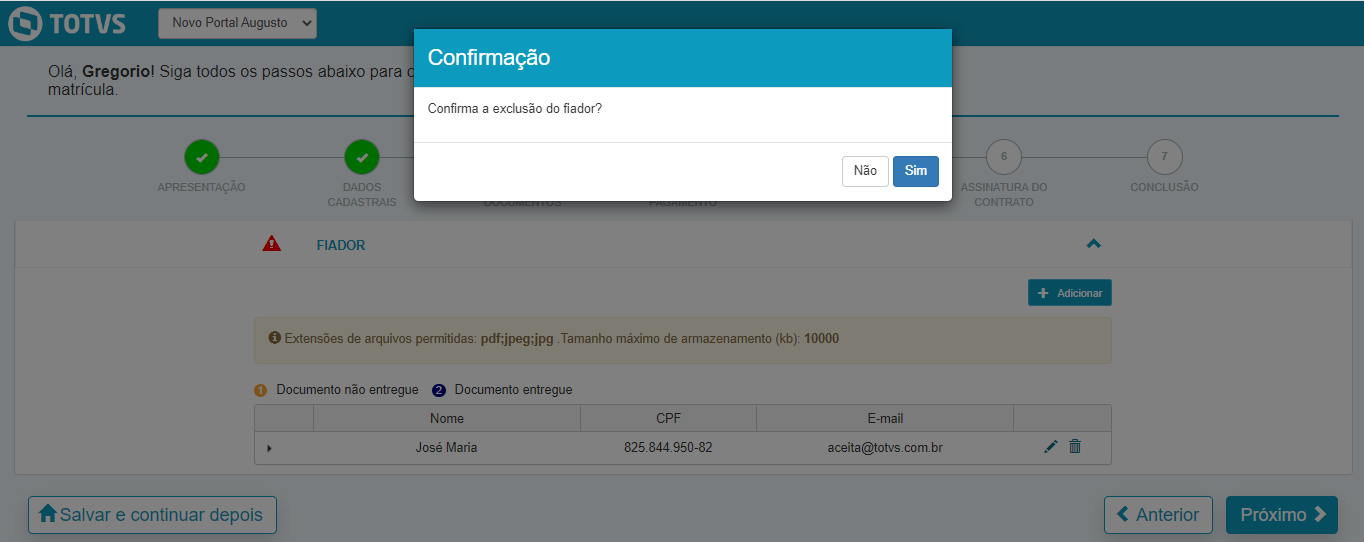The height and width of the screenshot is (542, 1364).
Task: Expand the José Maria row details arrow
Action: click(269, 449)
